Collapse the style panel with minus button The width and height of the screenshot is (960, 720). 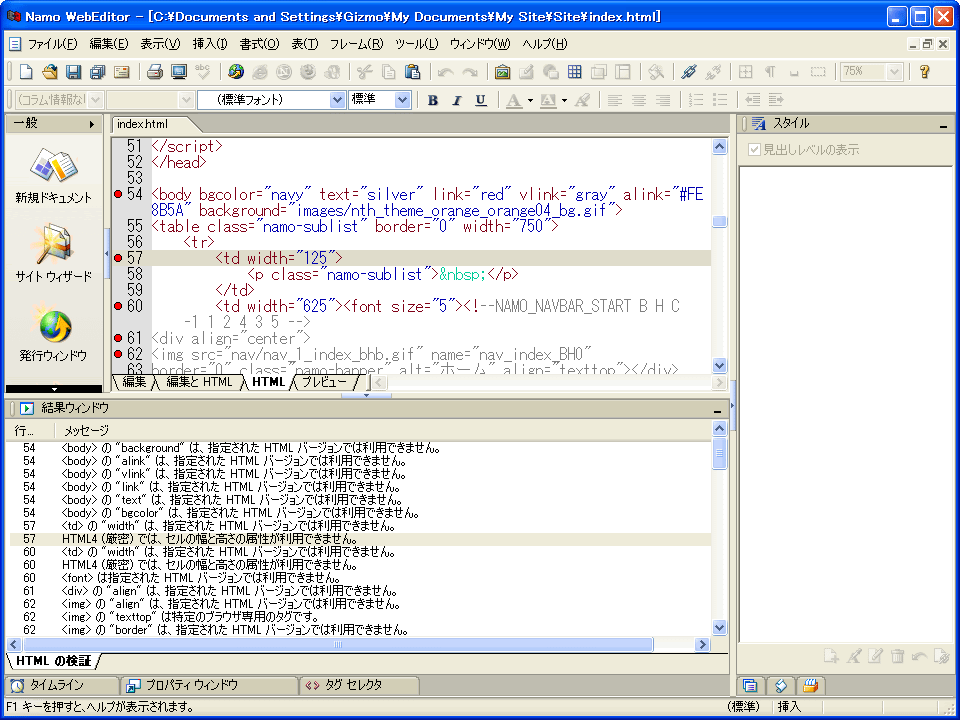943,126
